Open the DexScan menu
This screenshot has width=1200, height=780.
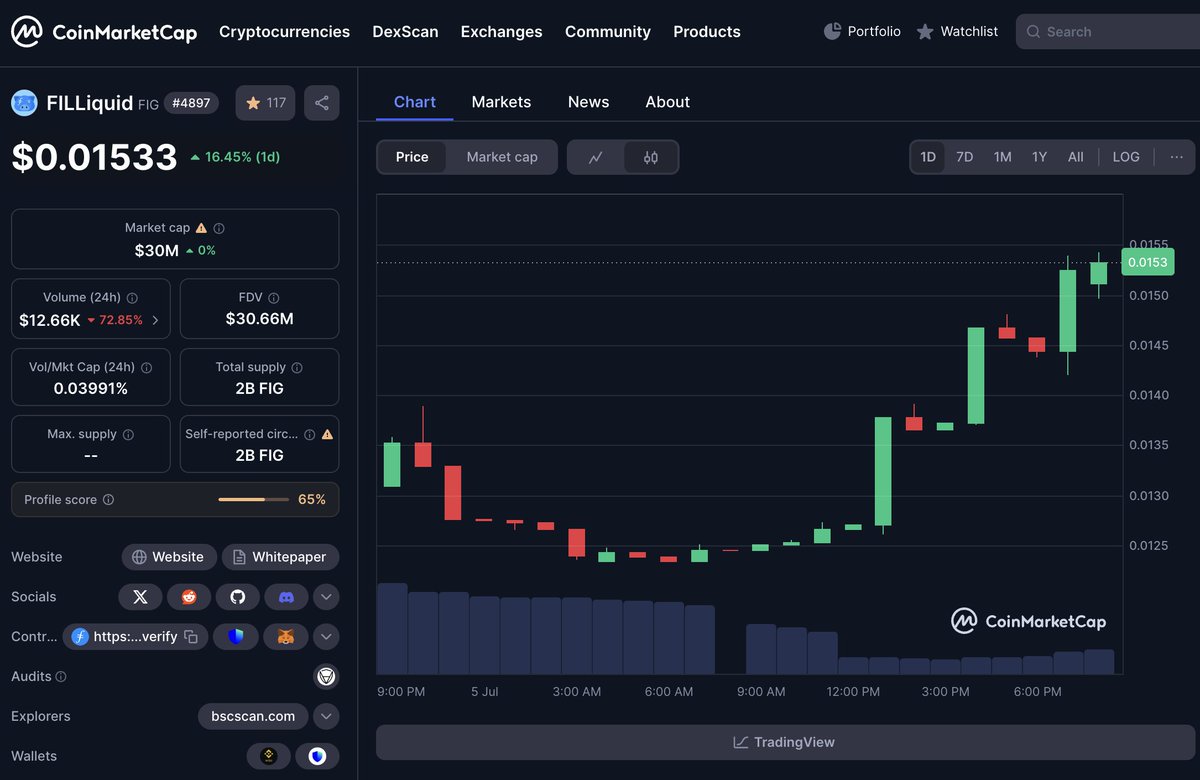pos(405,32)
